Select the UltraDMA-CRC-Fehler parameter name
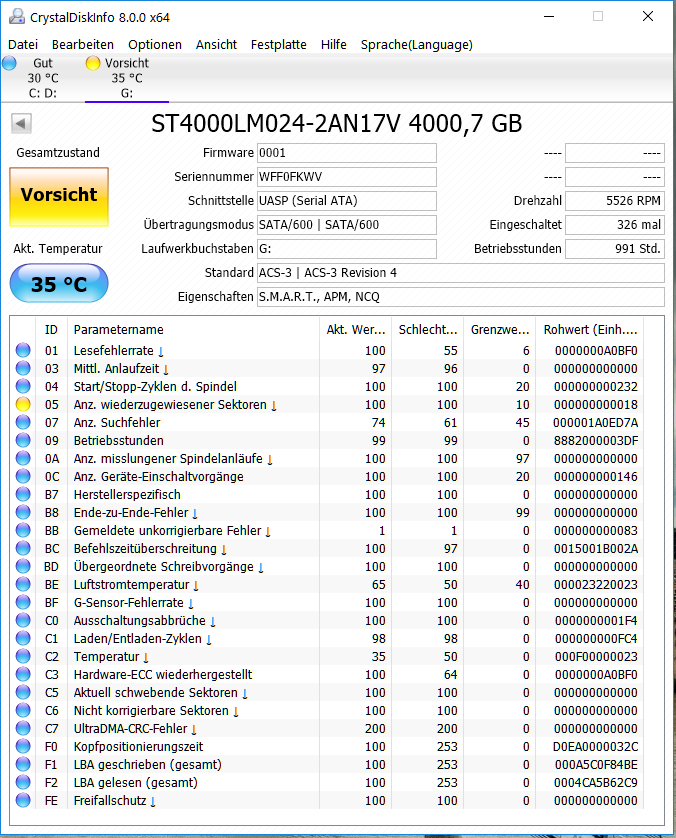 click(x=135, y=728)
